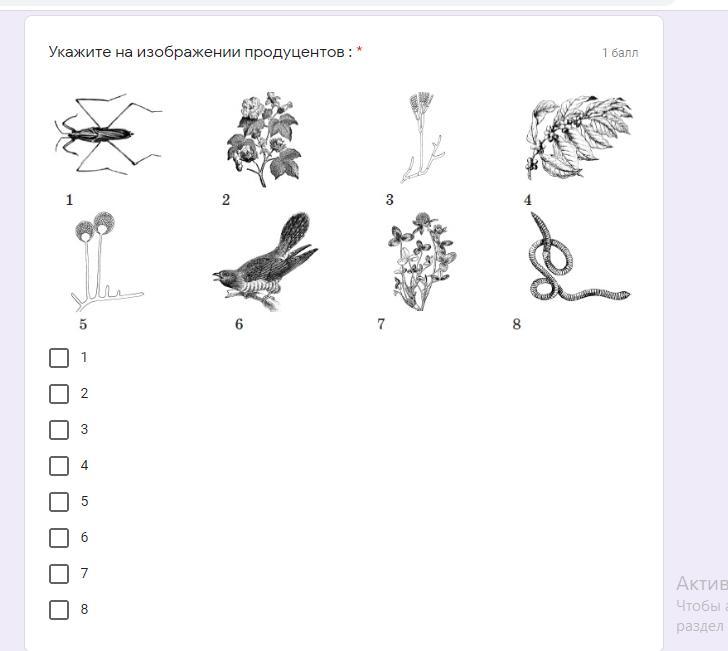This screenshot has width=728, height=651.
Task: Check the checkbox for option 1
Action: click(x=59, y=358)
